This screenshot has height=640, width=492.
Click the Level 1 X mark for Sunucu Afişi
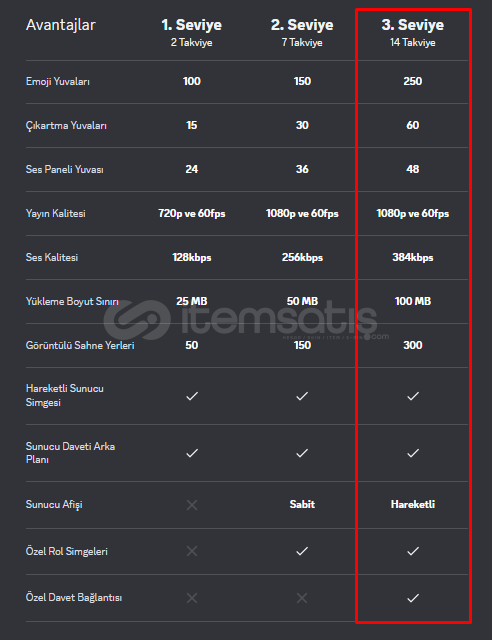pyautogui.click(x=192, y=505)
